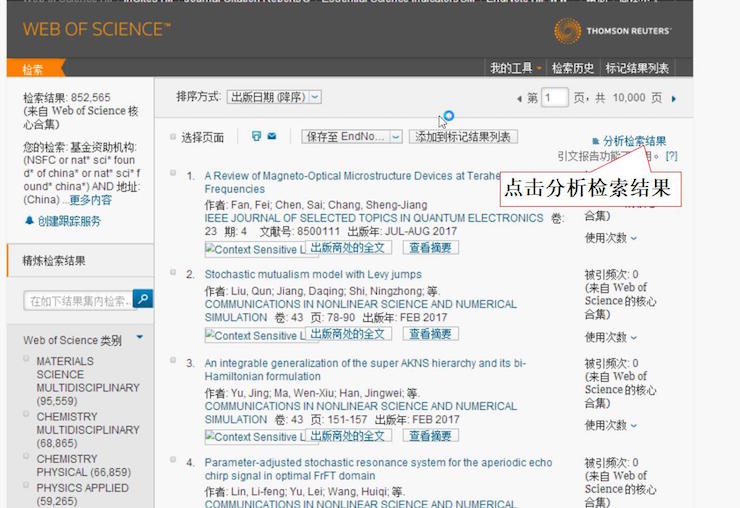Click the email envelope icon
740x508 pixels.
(x=271, y=136)
